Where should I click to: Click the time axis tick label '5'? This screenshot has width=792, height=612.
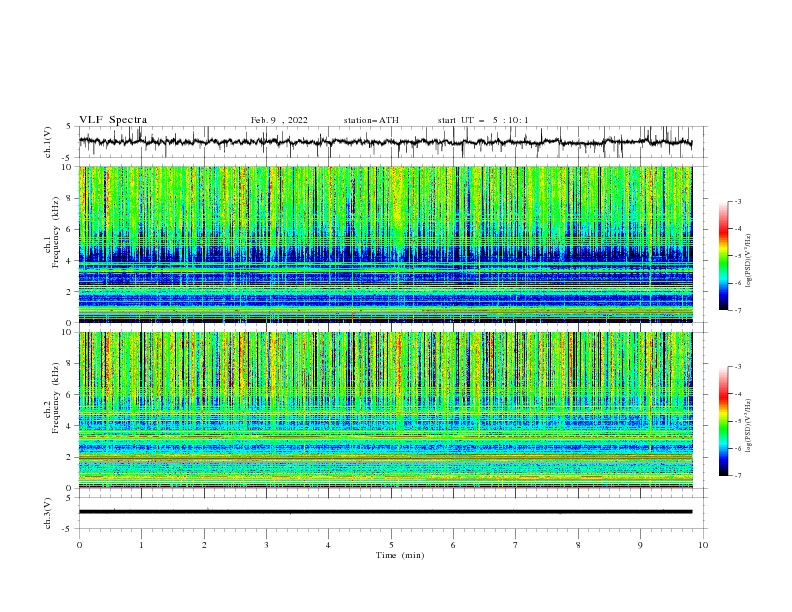coord(391,545)
